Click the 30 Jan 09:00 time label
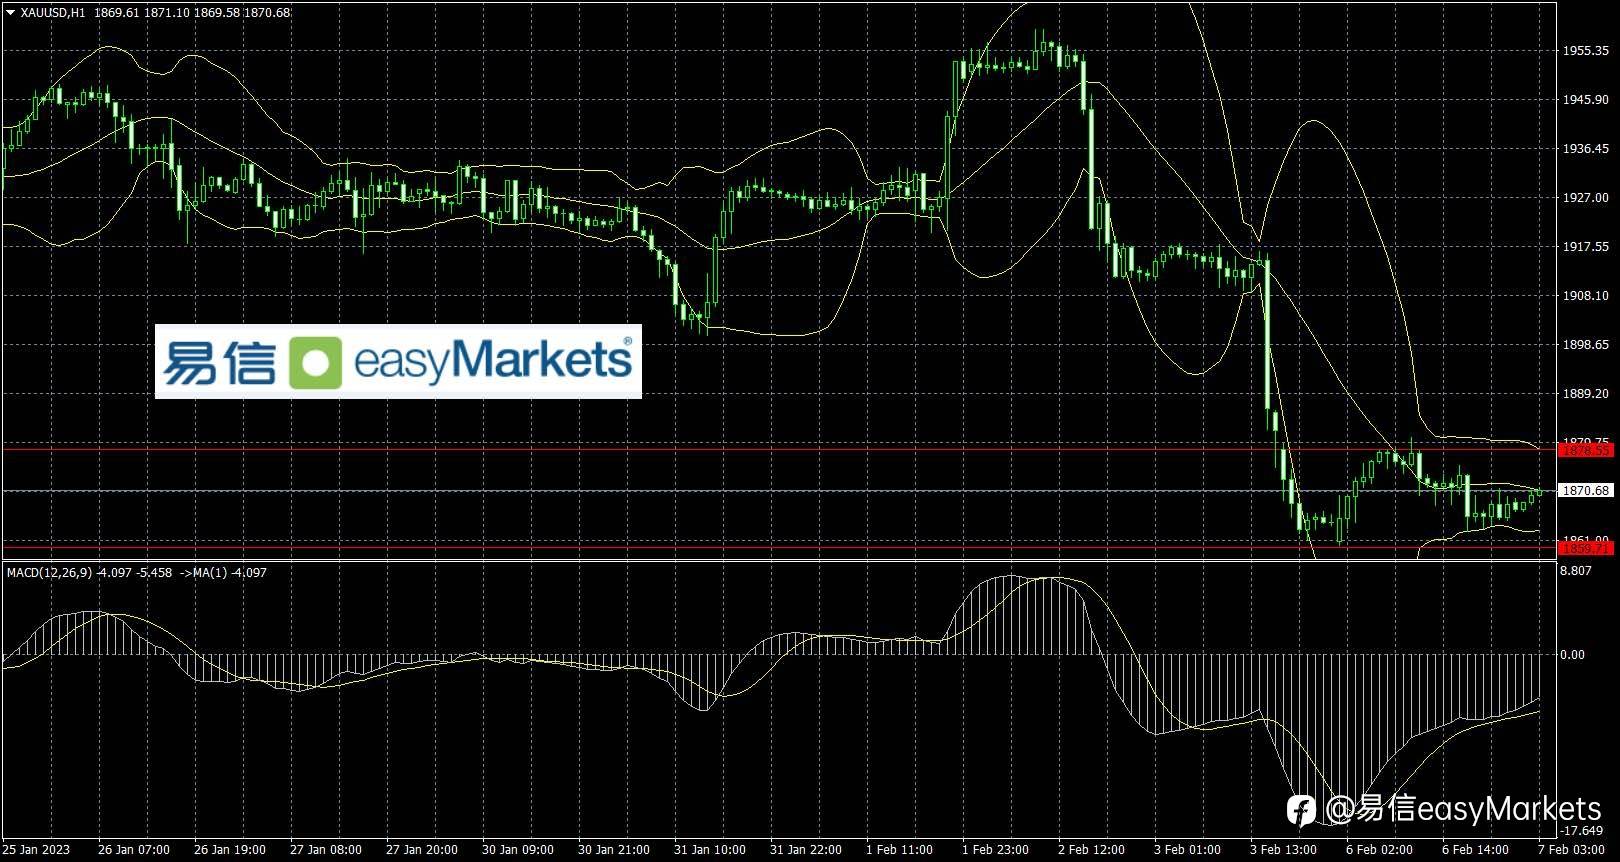Screen dimensions: 1620x862 click(x=518, y=850)
